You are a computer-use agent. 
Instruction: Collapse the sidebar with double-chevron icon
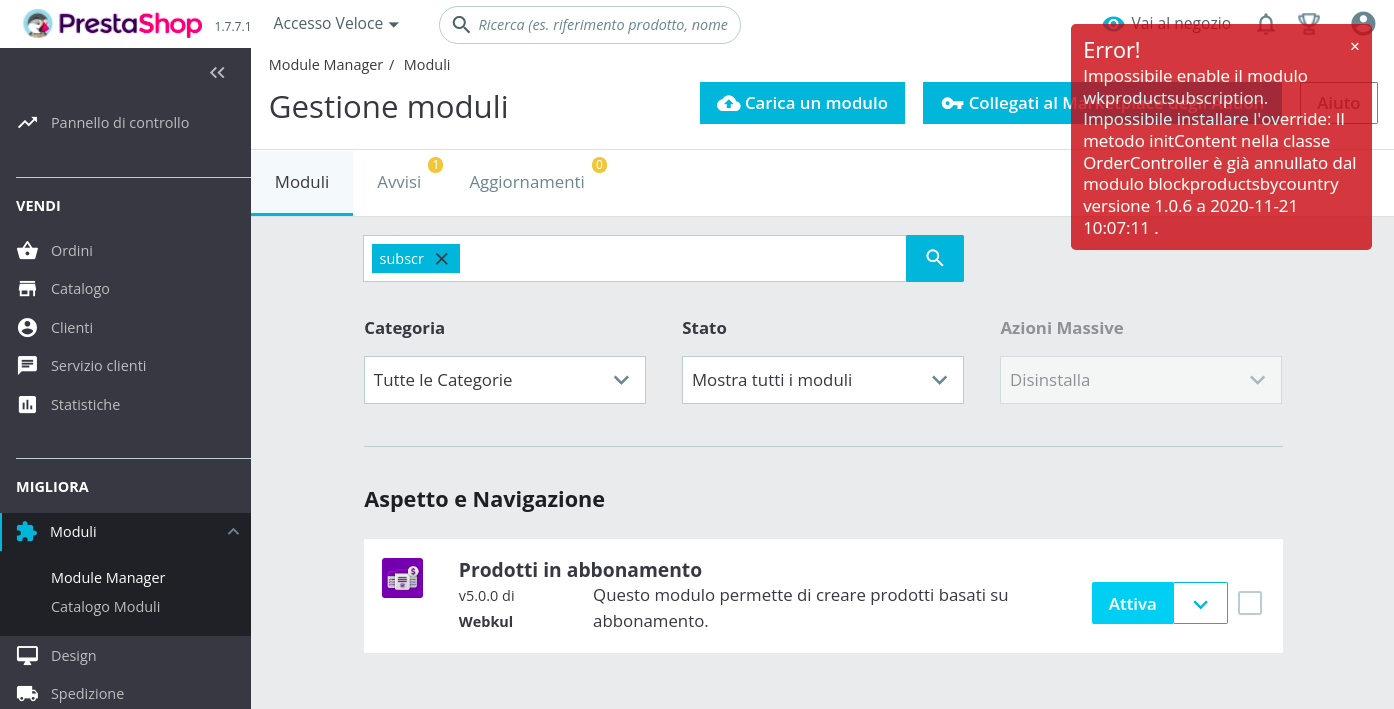(x=217, y=72)
